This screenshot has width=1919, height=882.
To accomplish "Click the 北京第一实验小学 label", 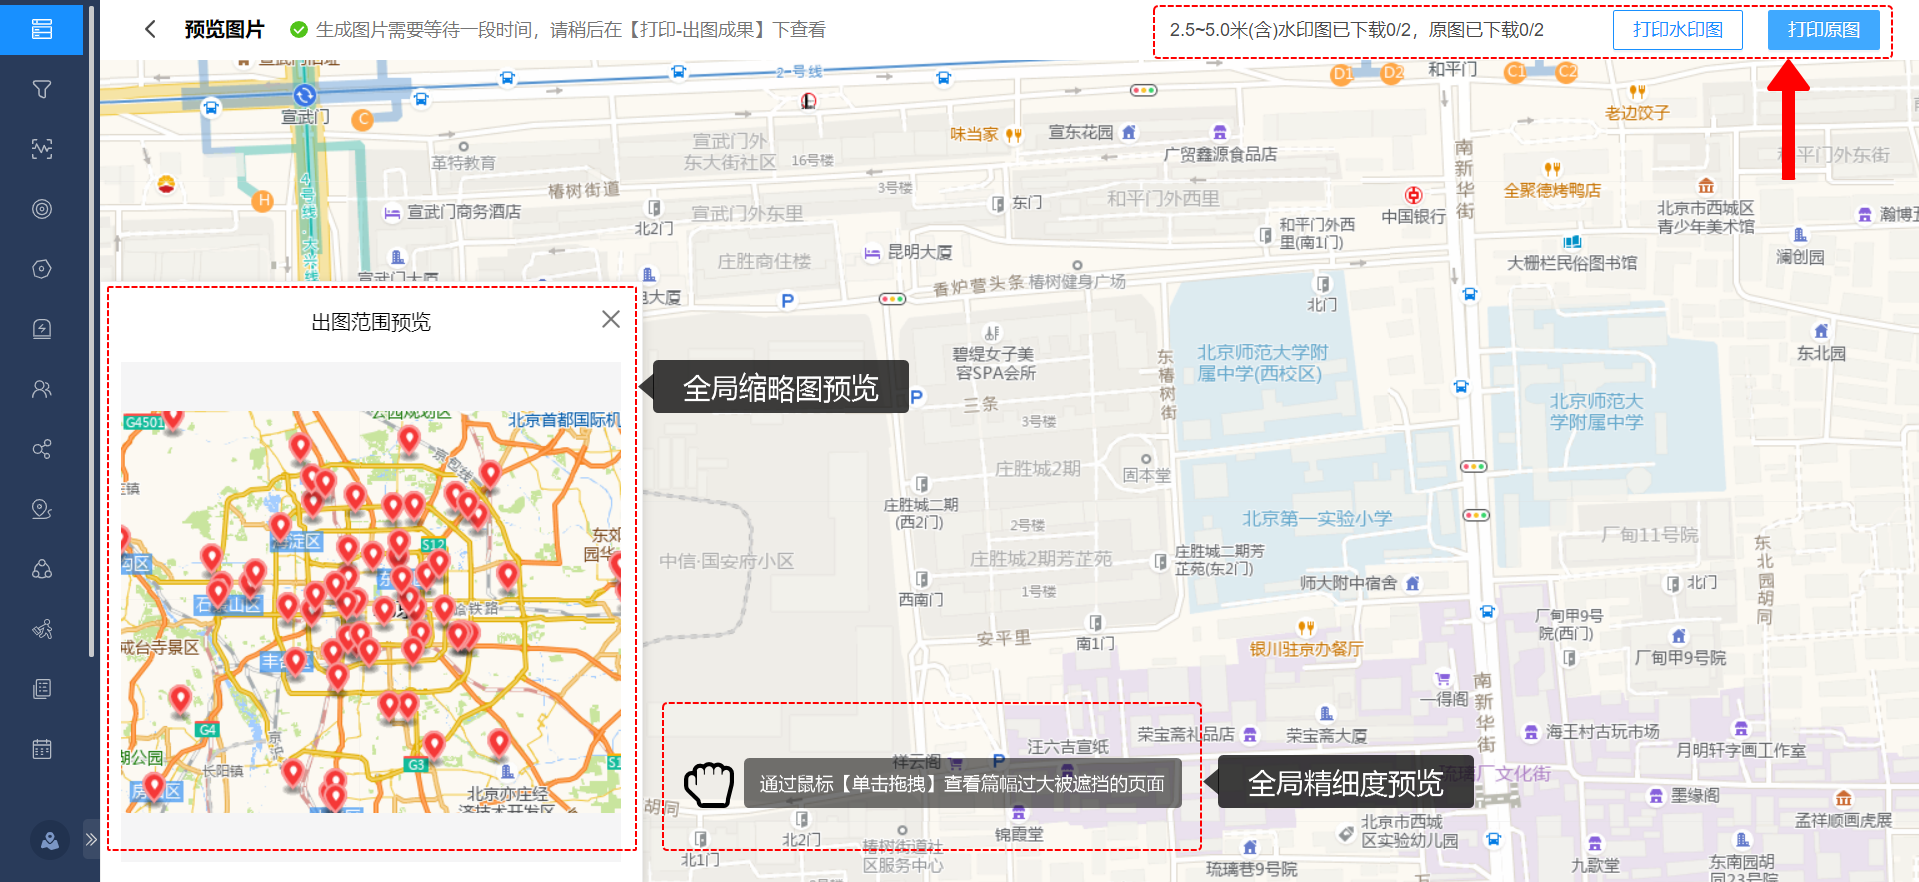I will pyautogui.click(x=1317, y=518).
